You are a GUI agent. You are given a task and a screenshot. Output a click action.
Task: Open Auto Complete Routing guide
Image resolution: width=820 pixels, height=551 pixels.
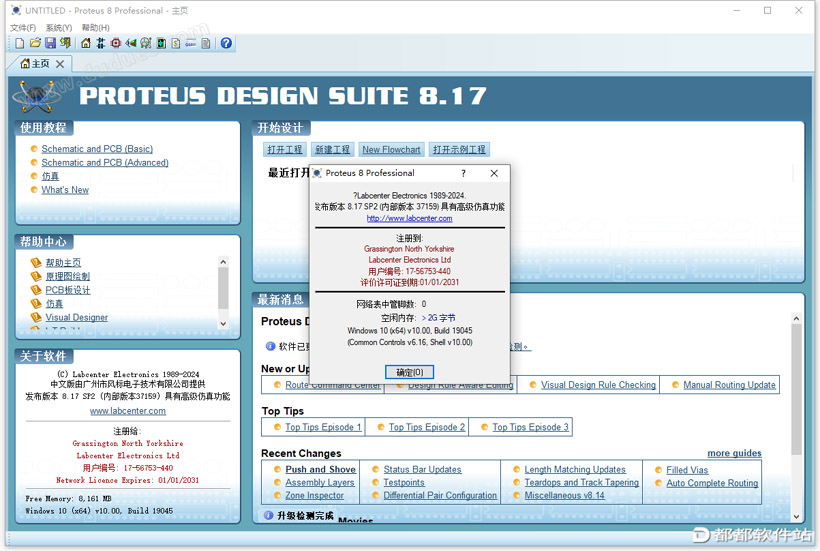click(x=712, y=483)
